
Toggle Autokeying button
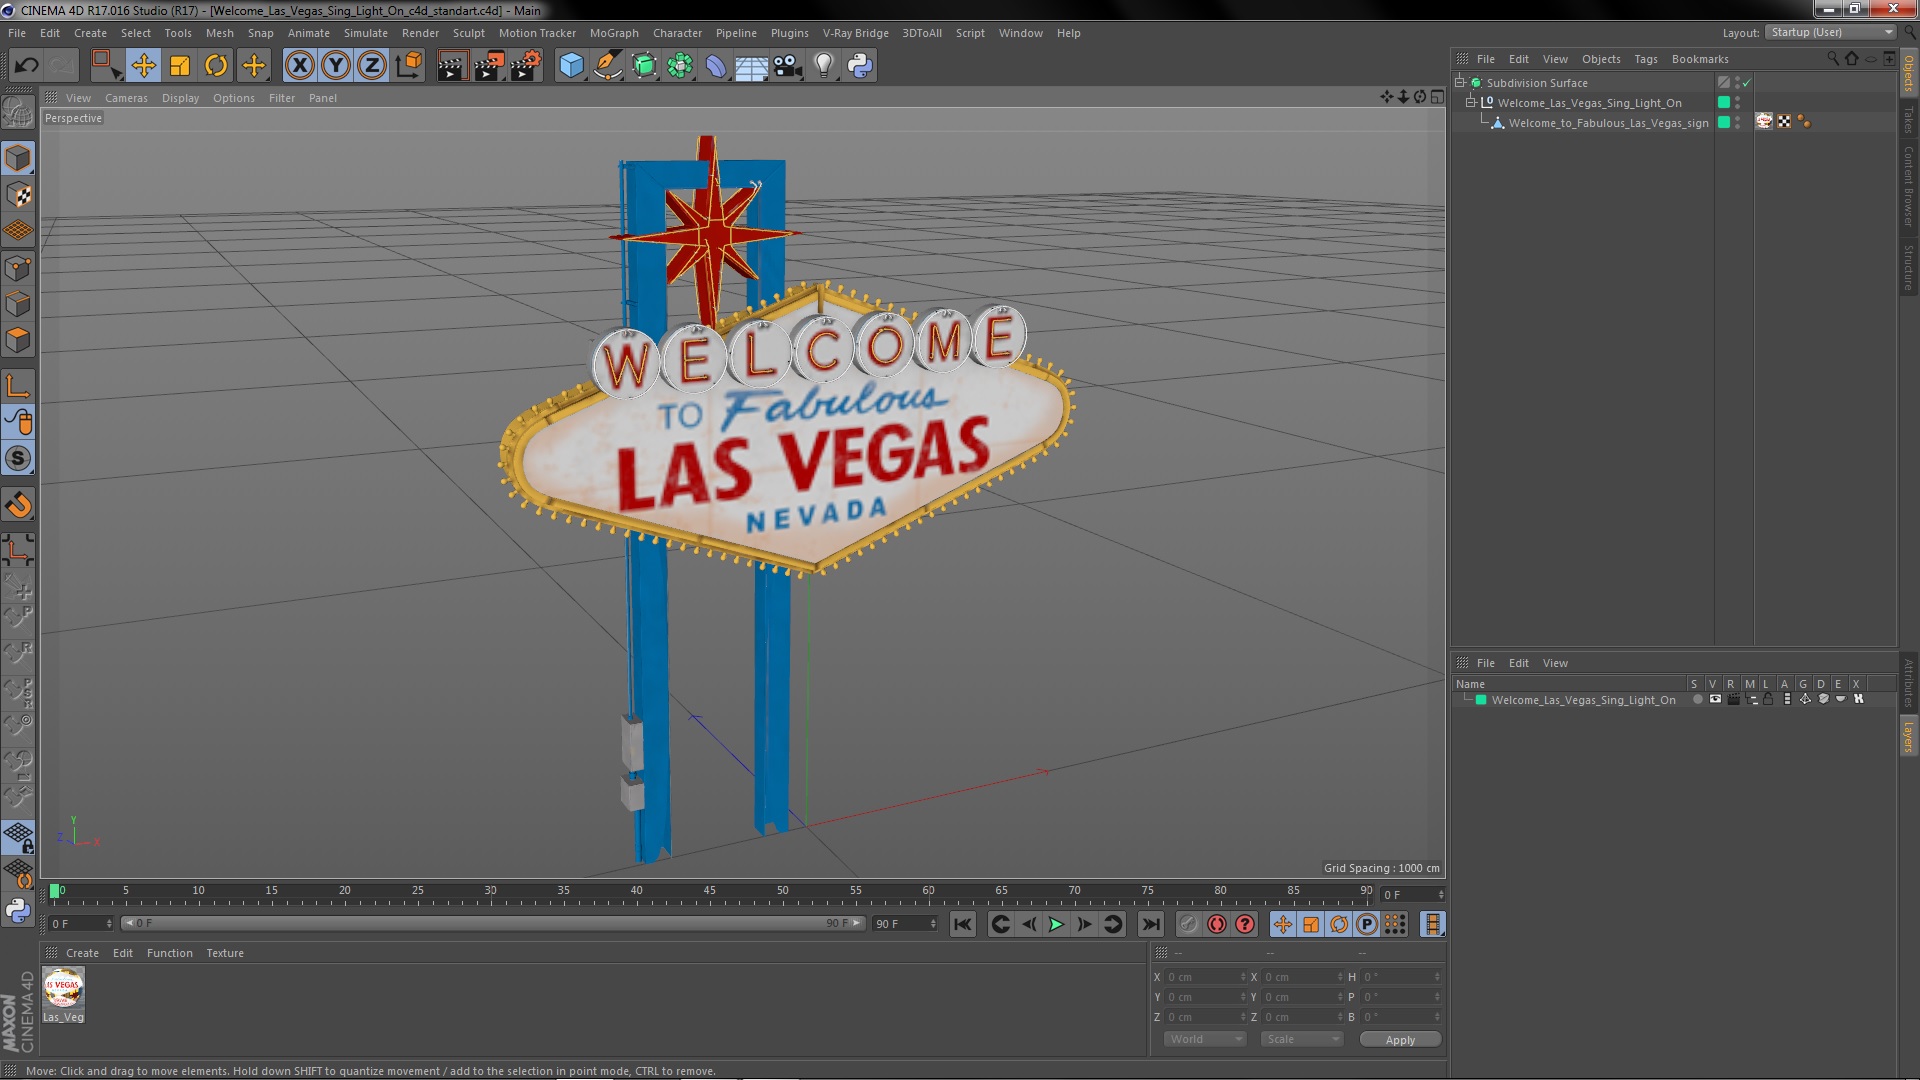click(1216, 925)
